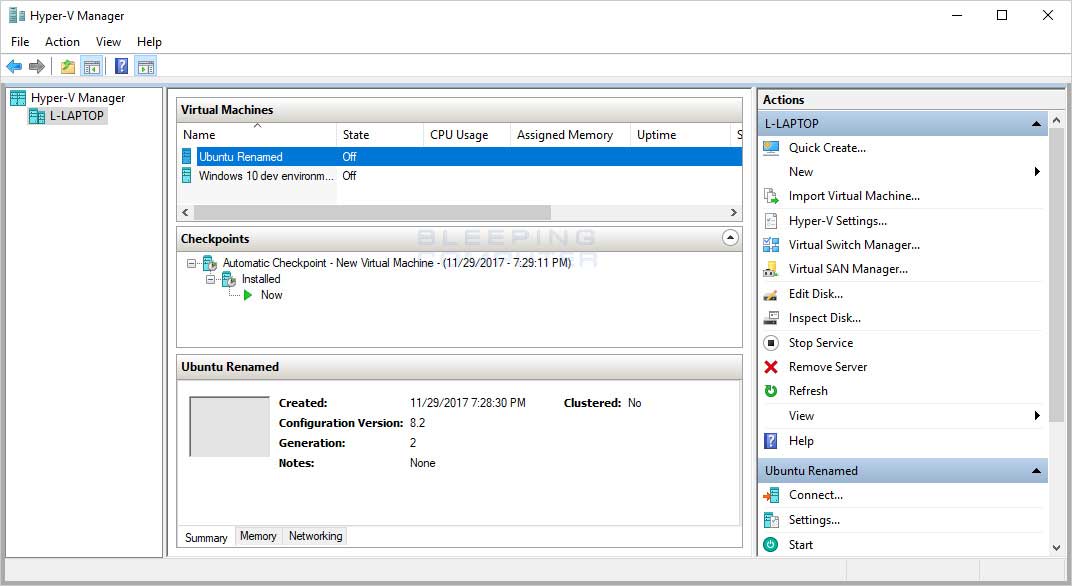Switch to the Memory tab
Viewport: 1072px width, 586px height.
pyautogui.click(x=258, y=536)
